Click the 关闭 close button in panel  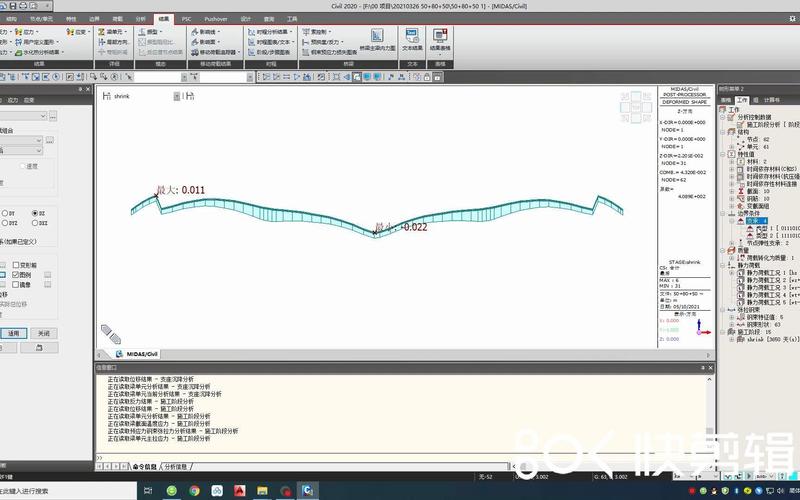click(44, 333)
